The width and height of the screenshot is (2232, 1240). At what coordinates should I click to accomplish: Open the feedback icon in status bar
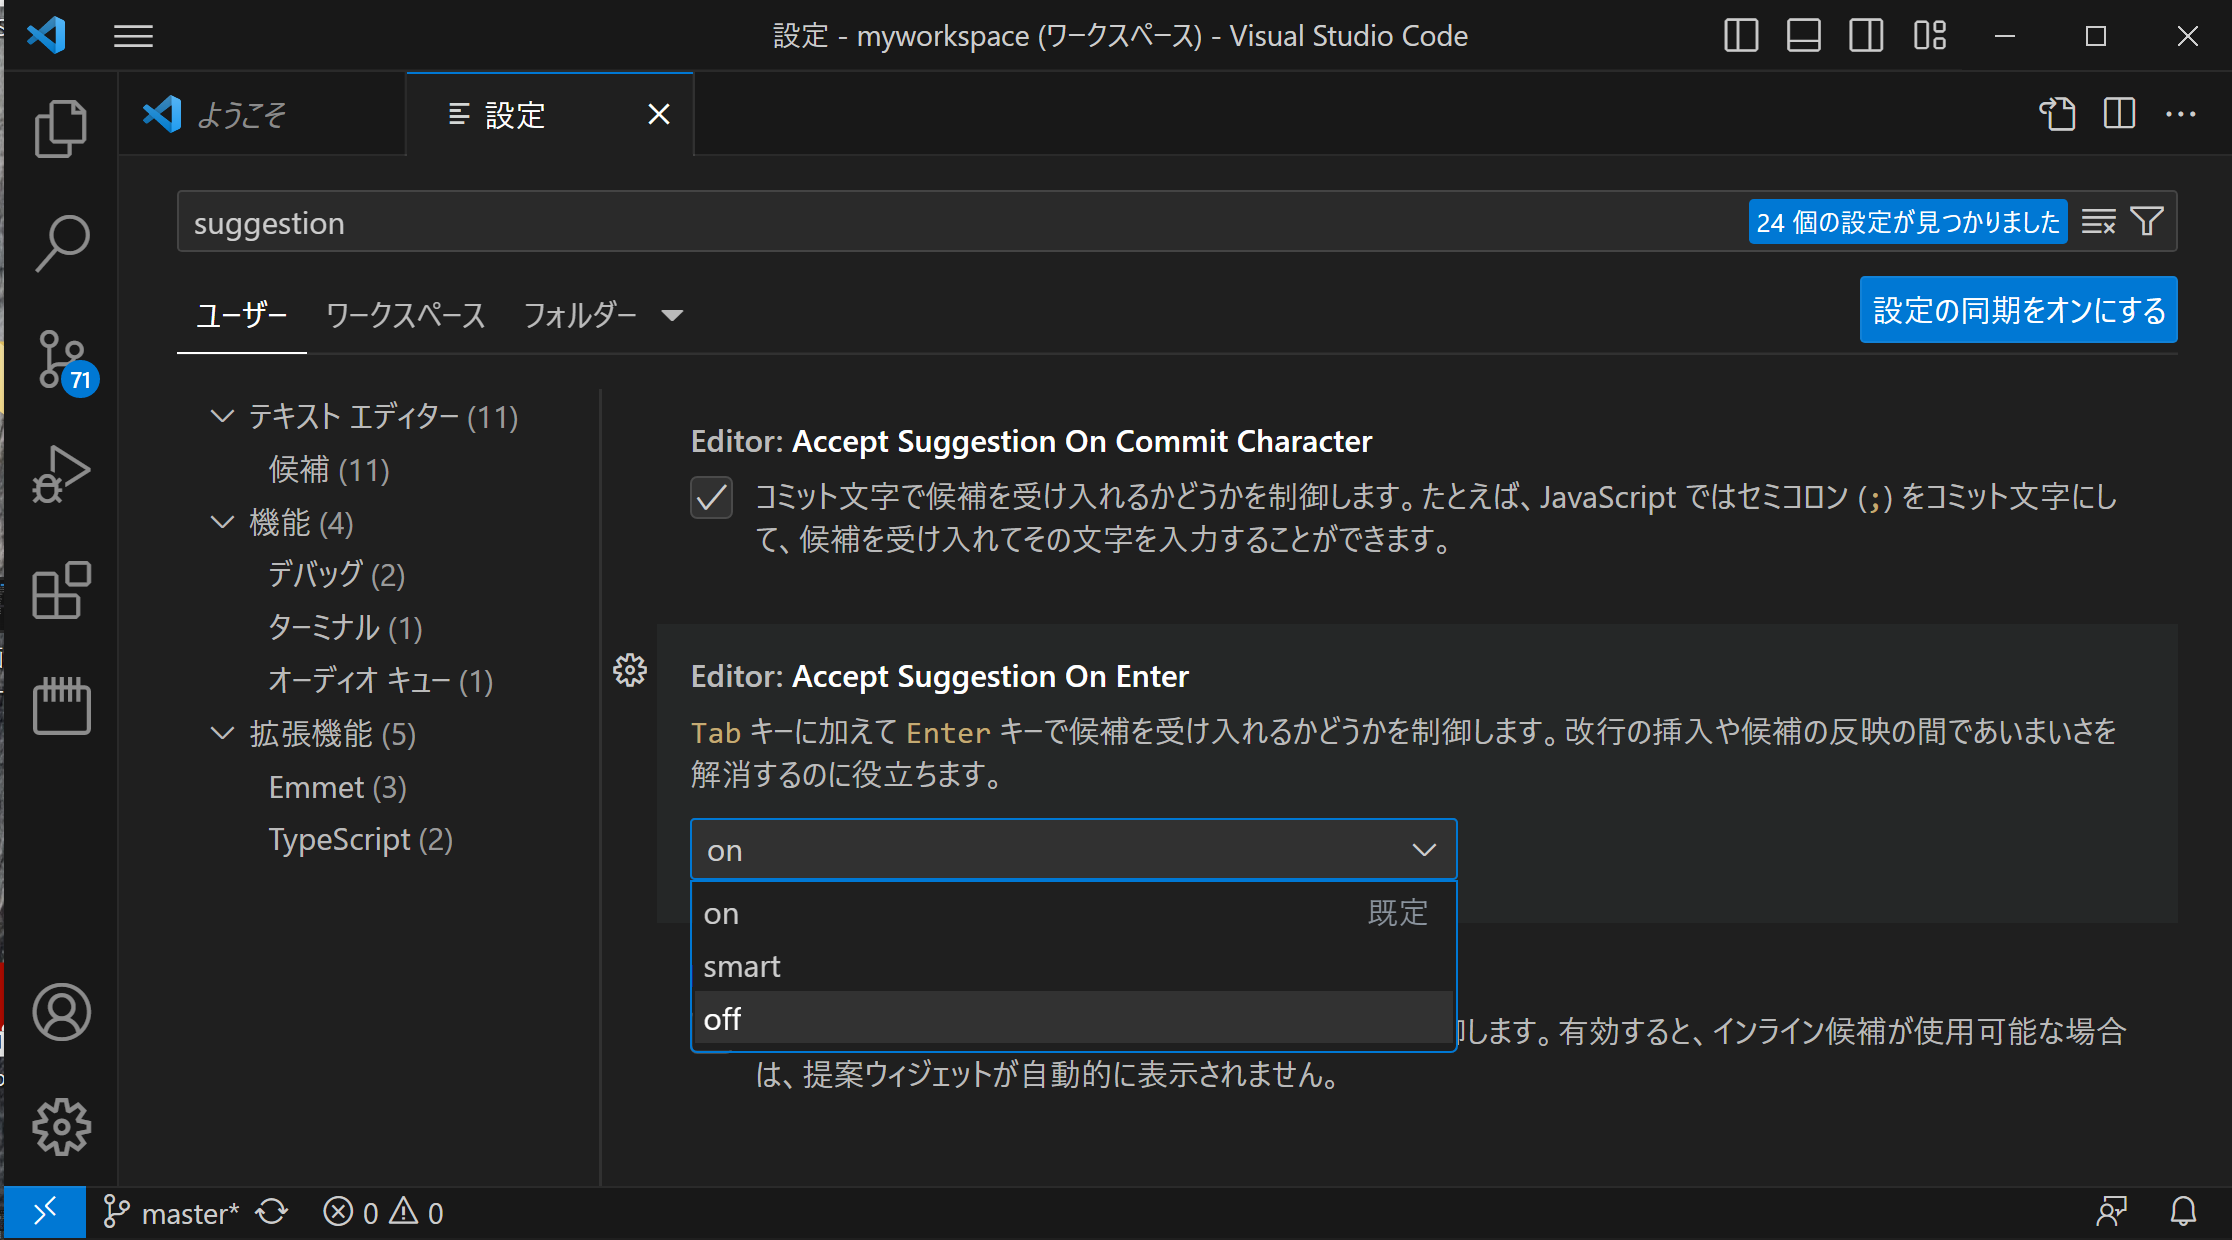tap(2112, 1212)
